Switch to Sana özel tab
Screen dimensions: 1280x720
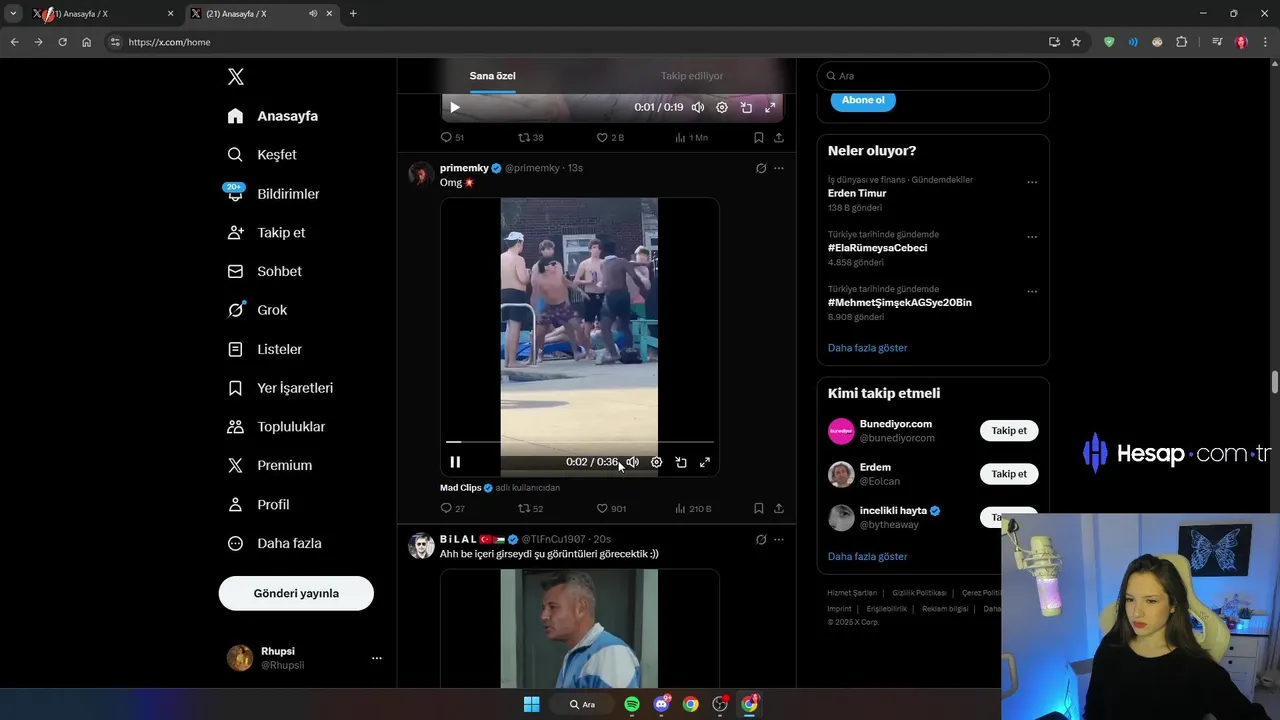click(493, 76)
